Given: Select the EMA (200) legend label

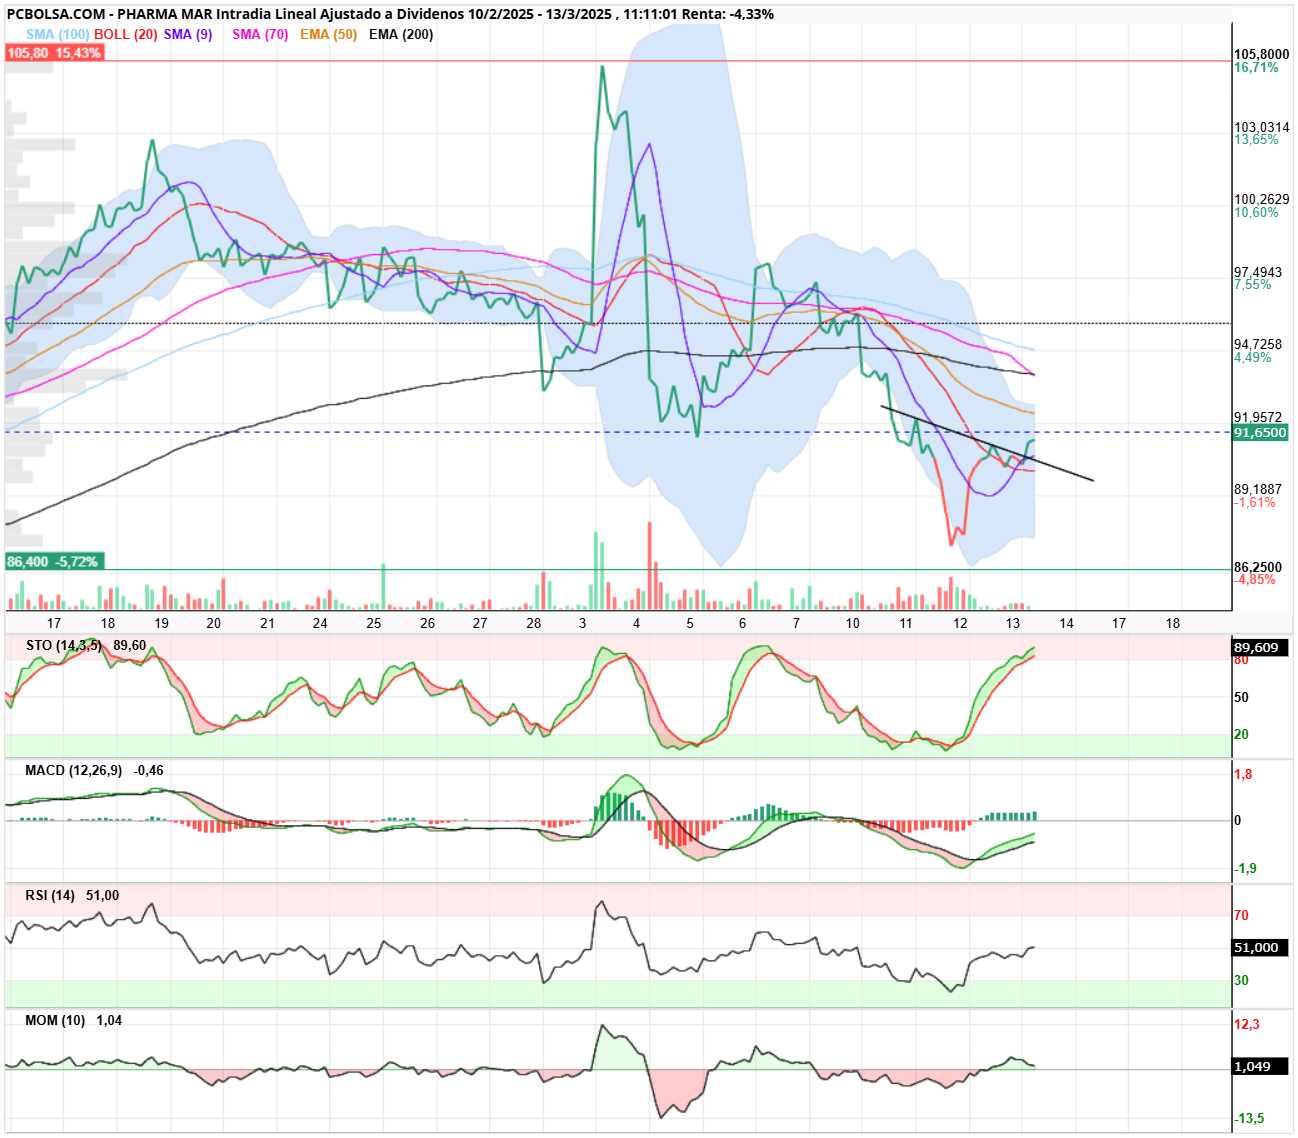Looking at the screenshot, I should (401, 34).
